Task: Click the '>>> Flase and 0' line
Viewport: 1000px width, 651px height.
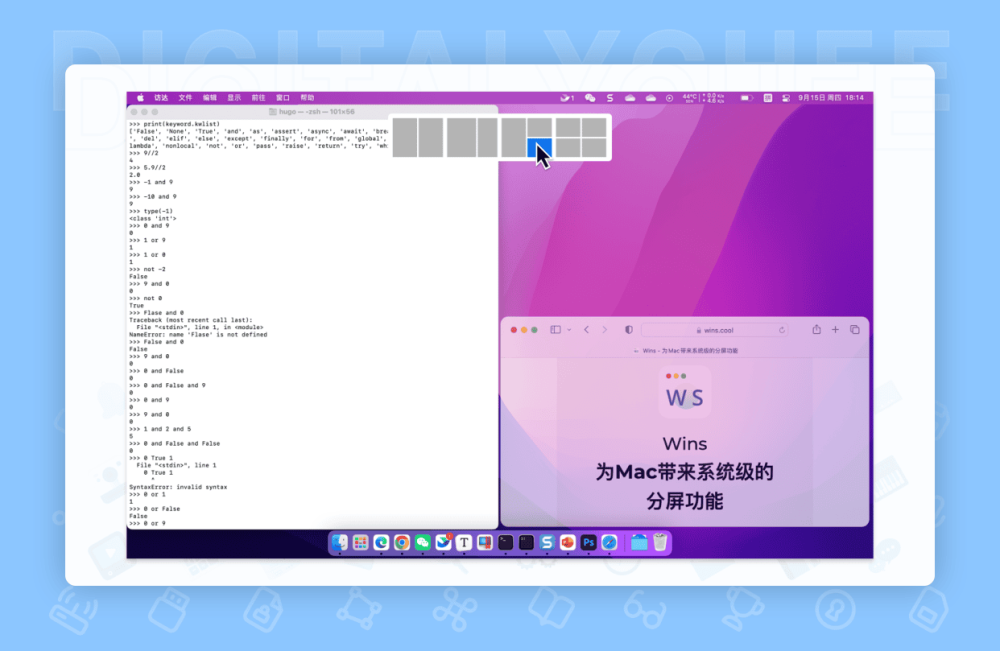Action: [156, 313]
